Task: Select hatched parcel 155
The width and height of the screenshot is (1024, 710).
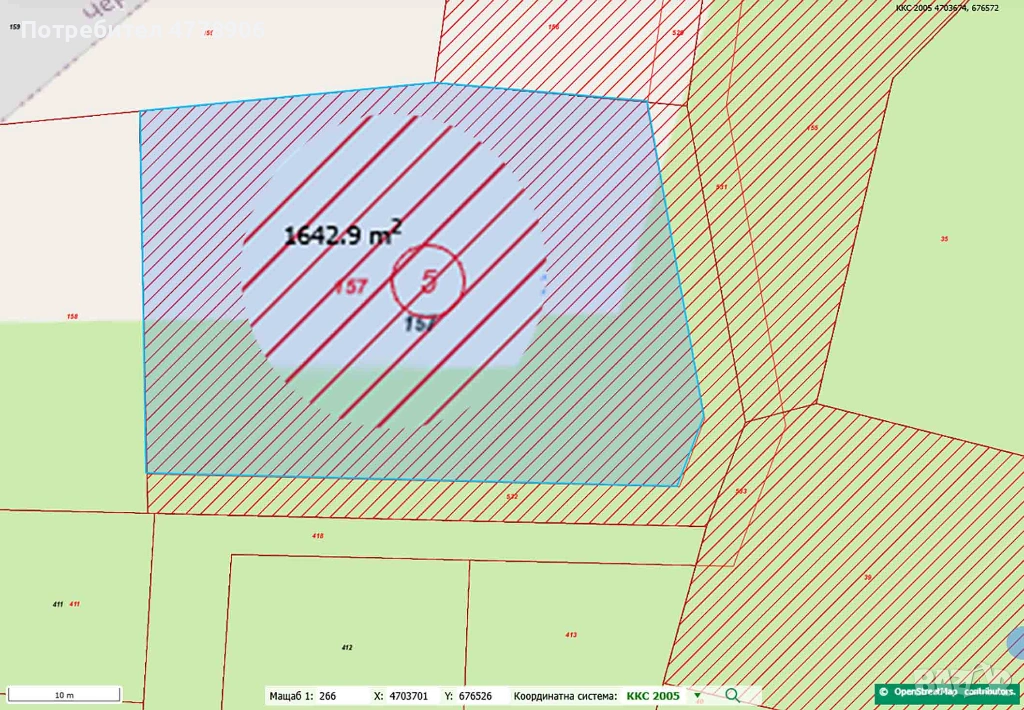Action: point(812,128)
